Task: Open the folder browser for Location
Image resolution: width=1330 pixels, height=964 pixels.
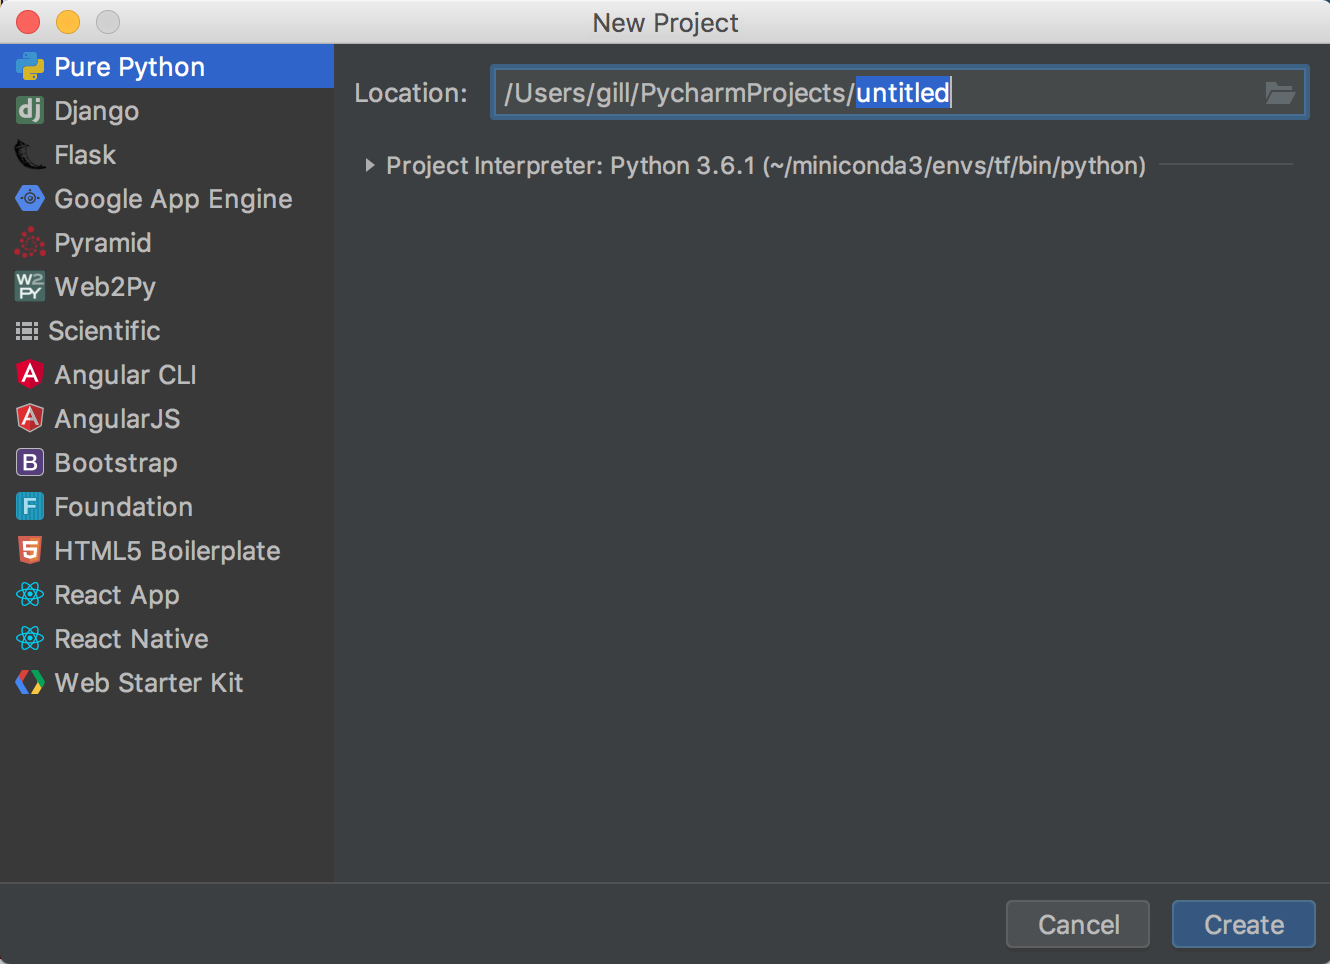Action: tap(1281, 93)
